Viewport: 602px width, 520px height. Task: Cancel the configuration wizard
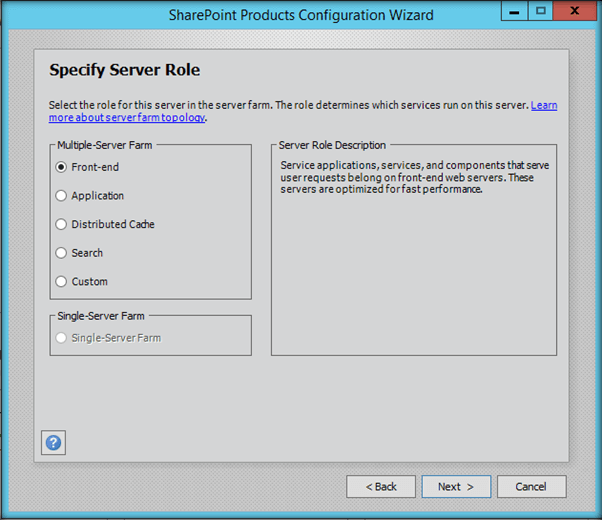coord(531,487)
